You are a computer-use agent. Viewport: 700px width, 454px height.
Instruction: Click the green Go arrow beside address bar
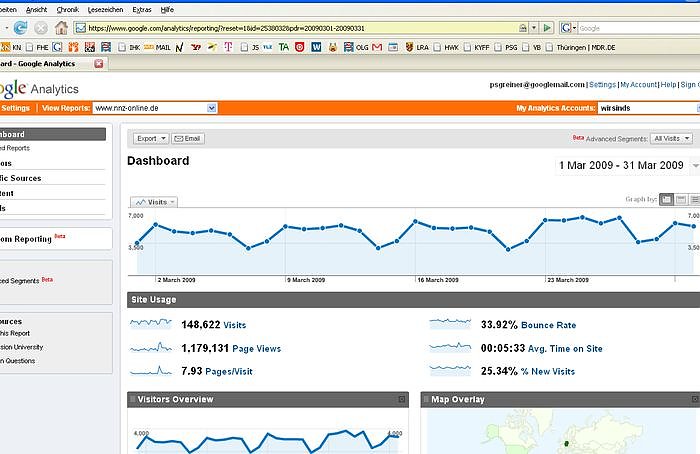click(x=546, y=28)
